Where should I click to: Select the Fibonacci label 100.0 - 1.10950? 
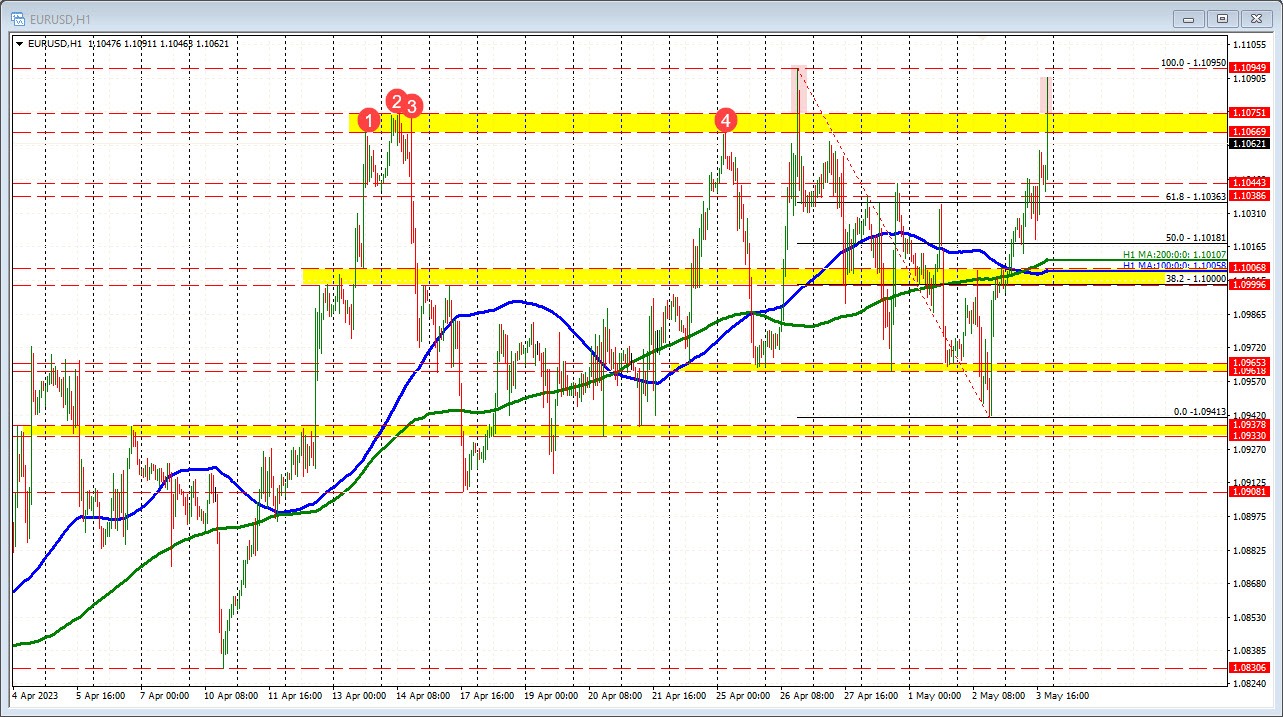click(x=1193, y=62)
